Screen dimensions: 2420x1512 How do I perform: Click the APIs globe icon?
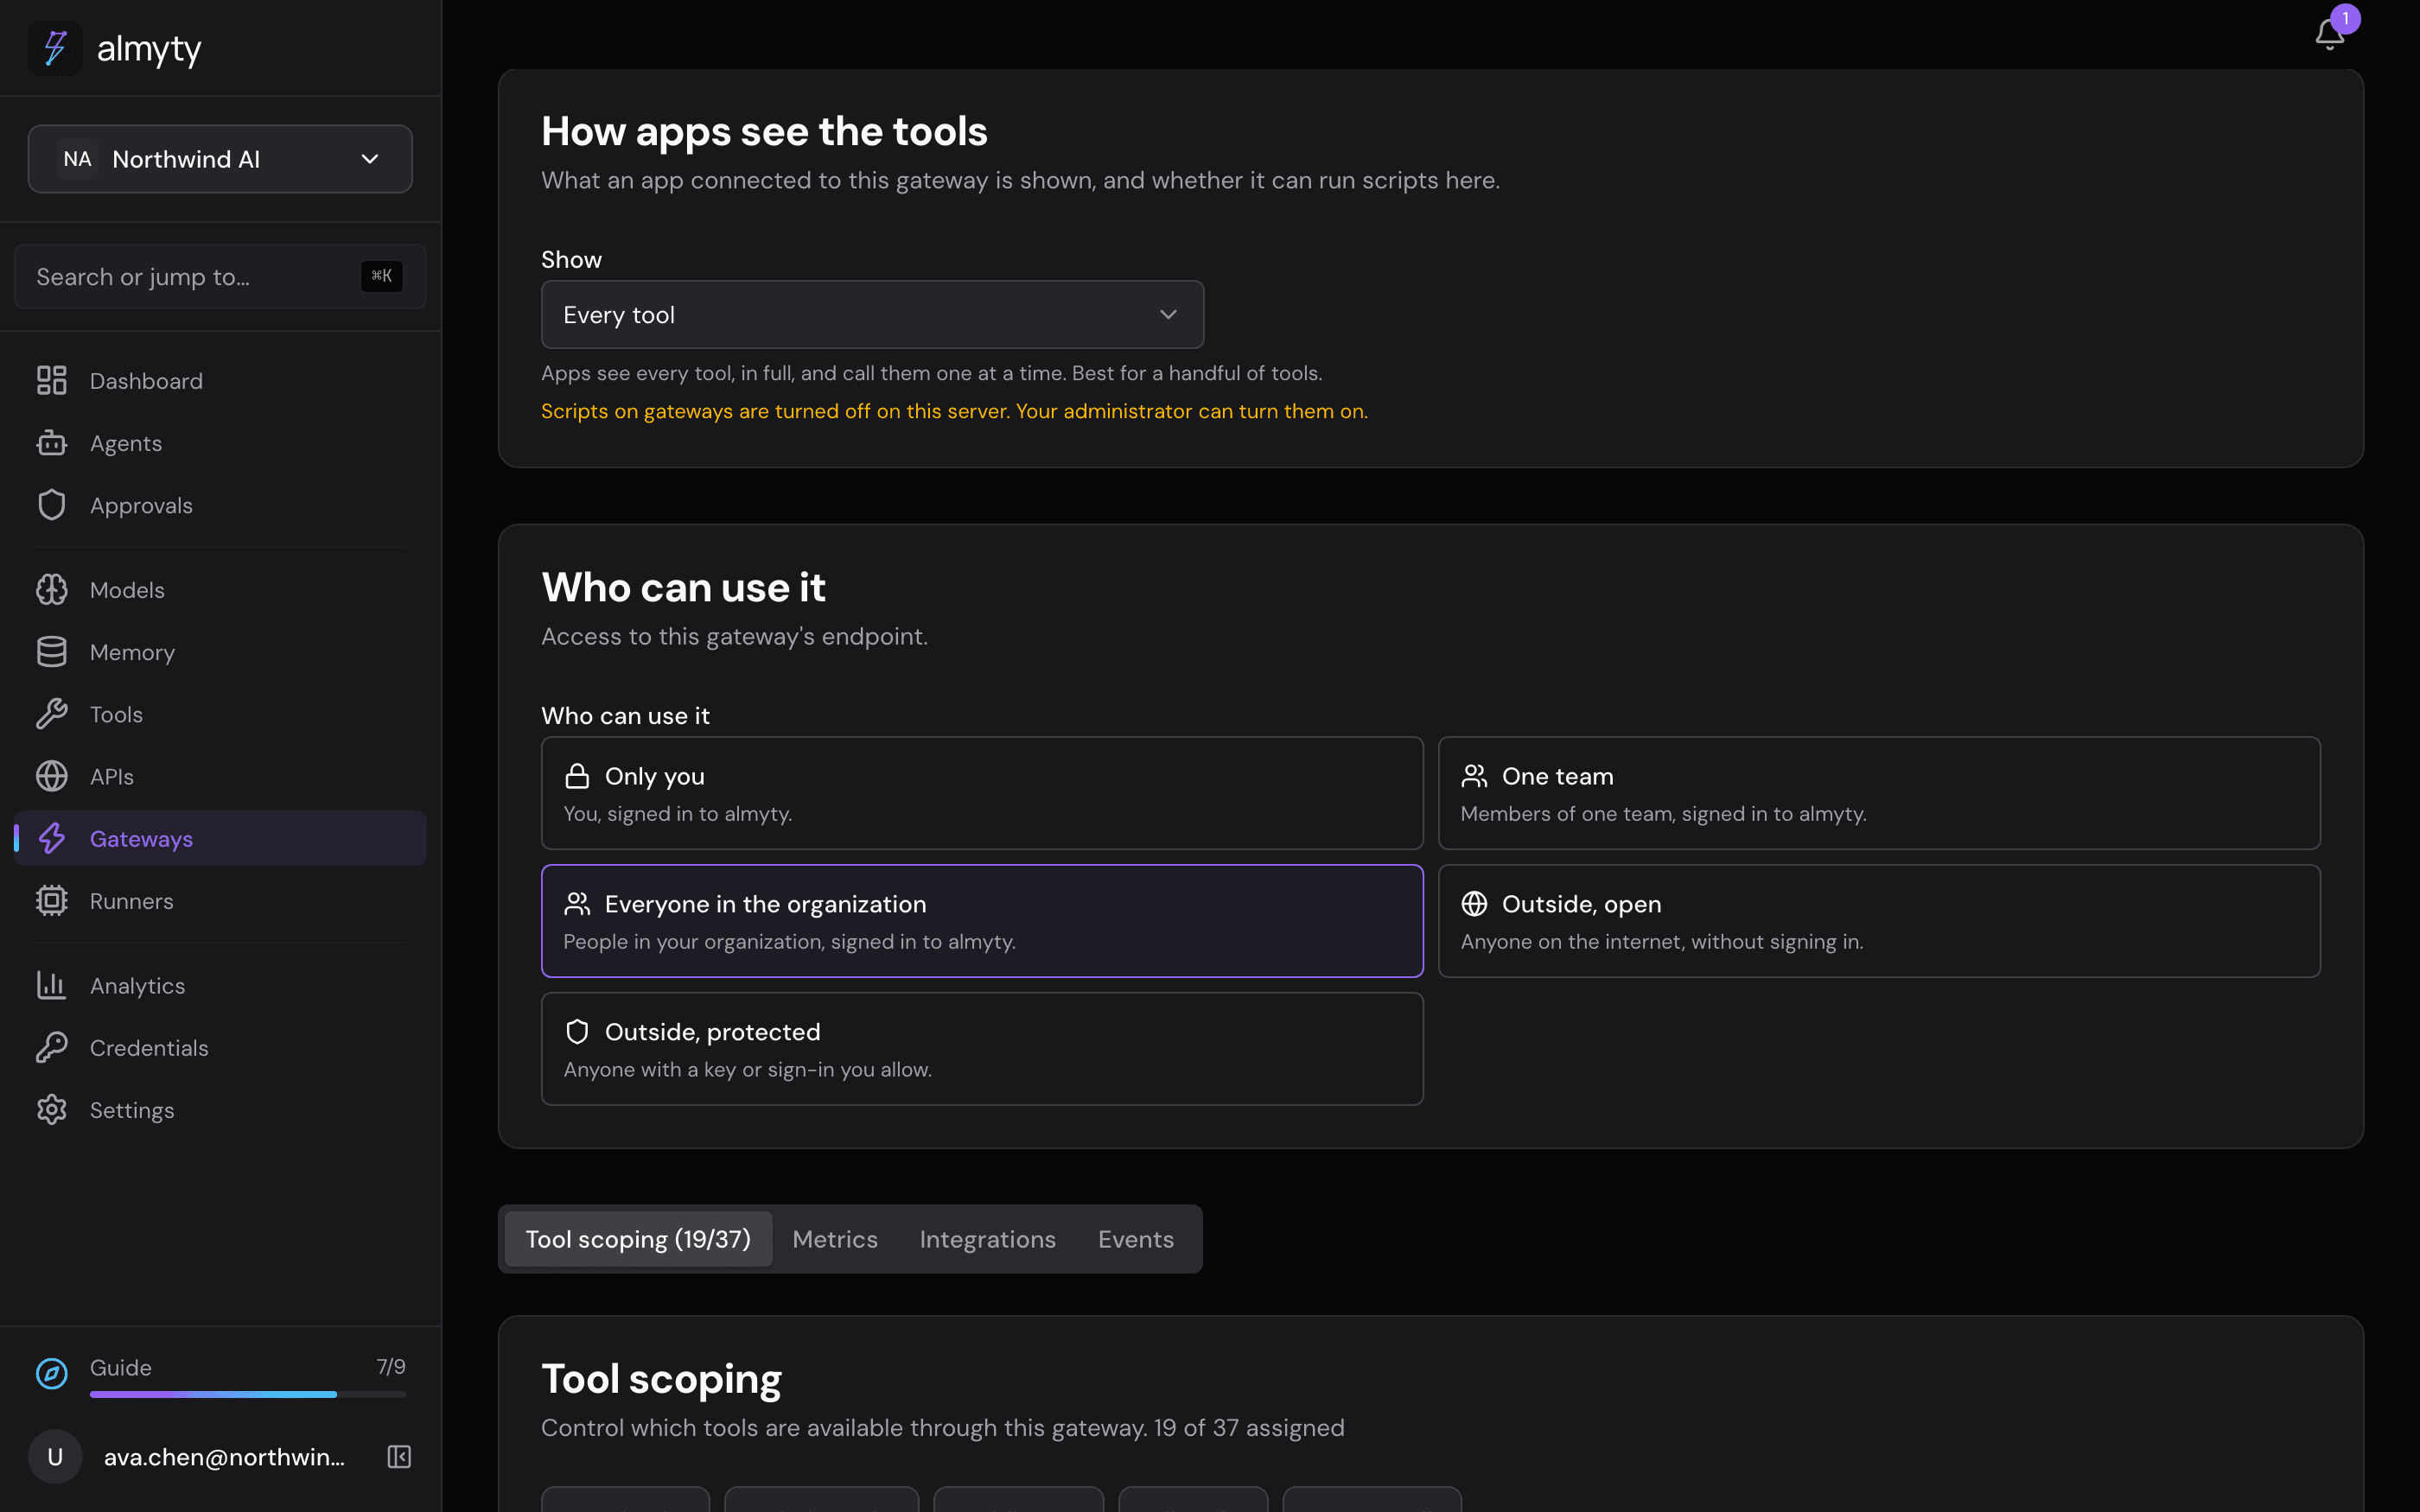pos(52,776)
